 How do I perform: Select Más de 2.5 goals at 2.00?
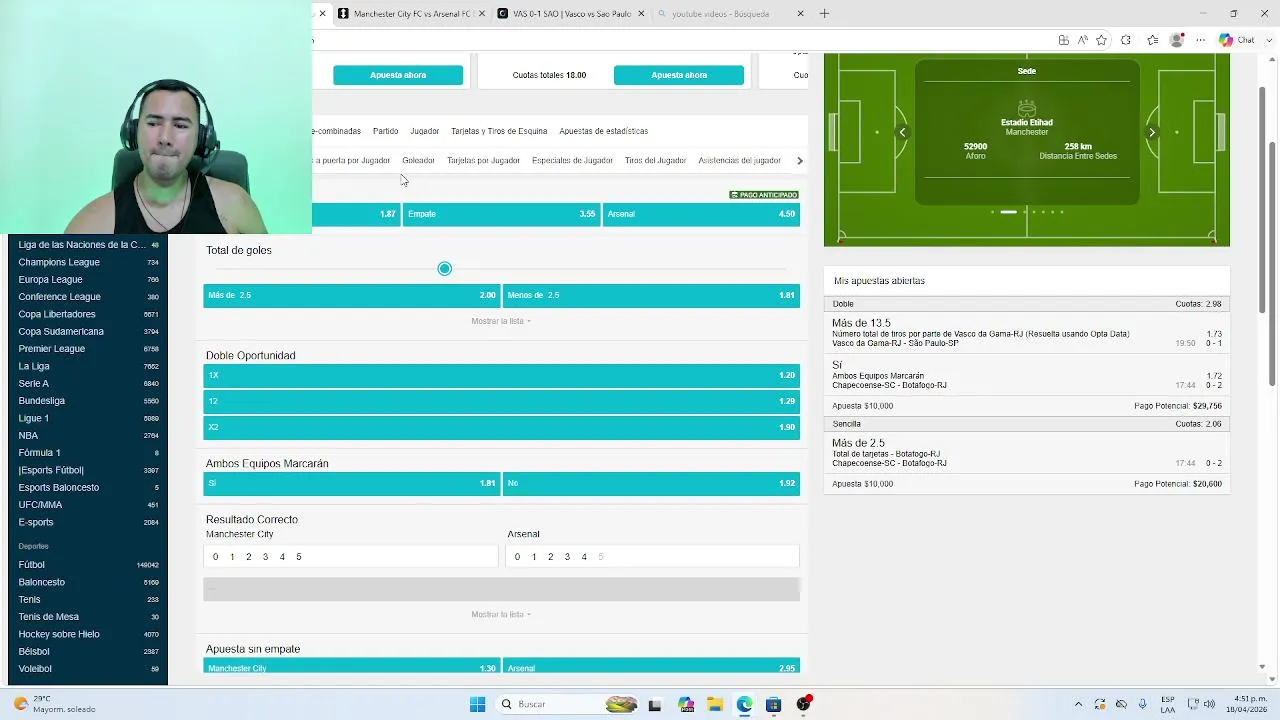(351, 295)
